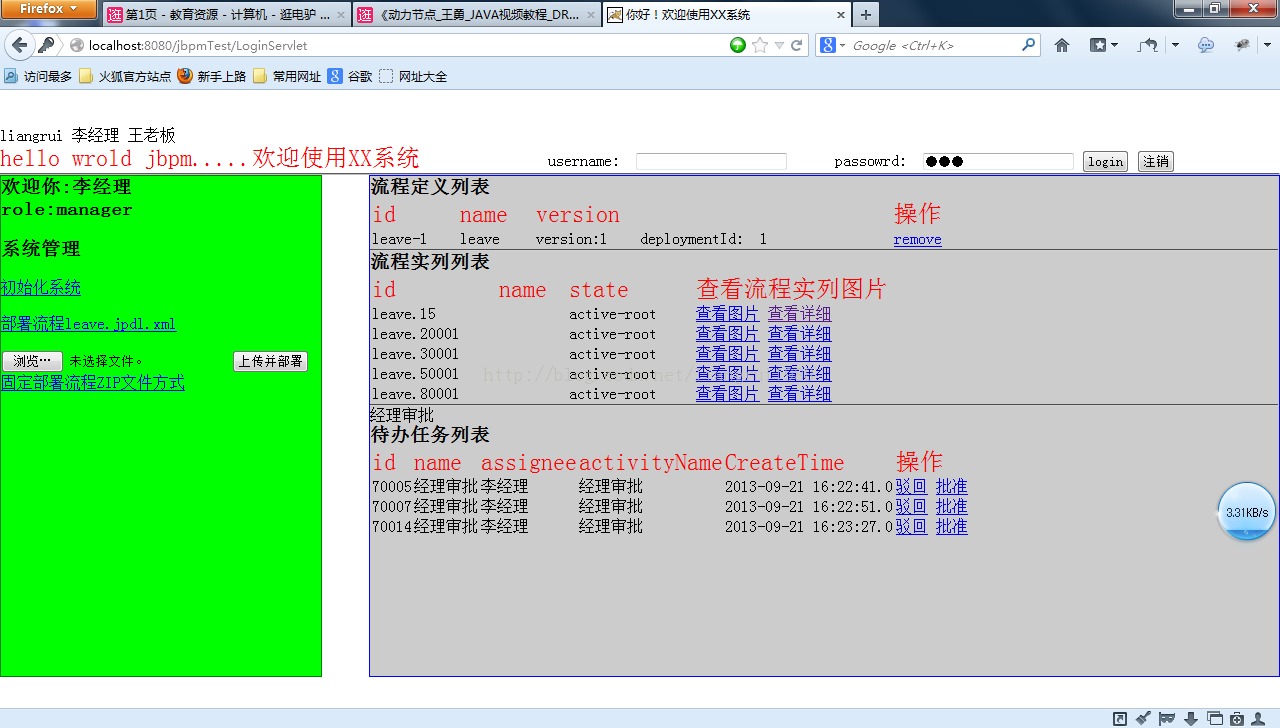The height and width of the screenshot is (728, 1280).
Task: Click the paintbrush icon in status bar
Action: coord(1143,718)
